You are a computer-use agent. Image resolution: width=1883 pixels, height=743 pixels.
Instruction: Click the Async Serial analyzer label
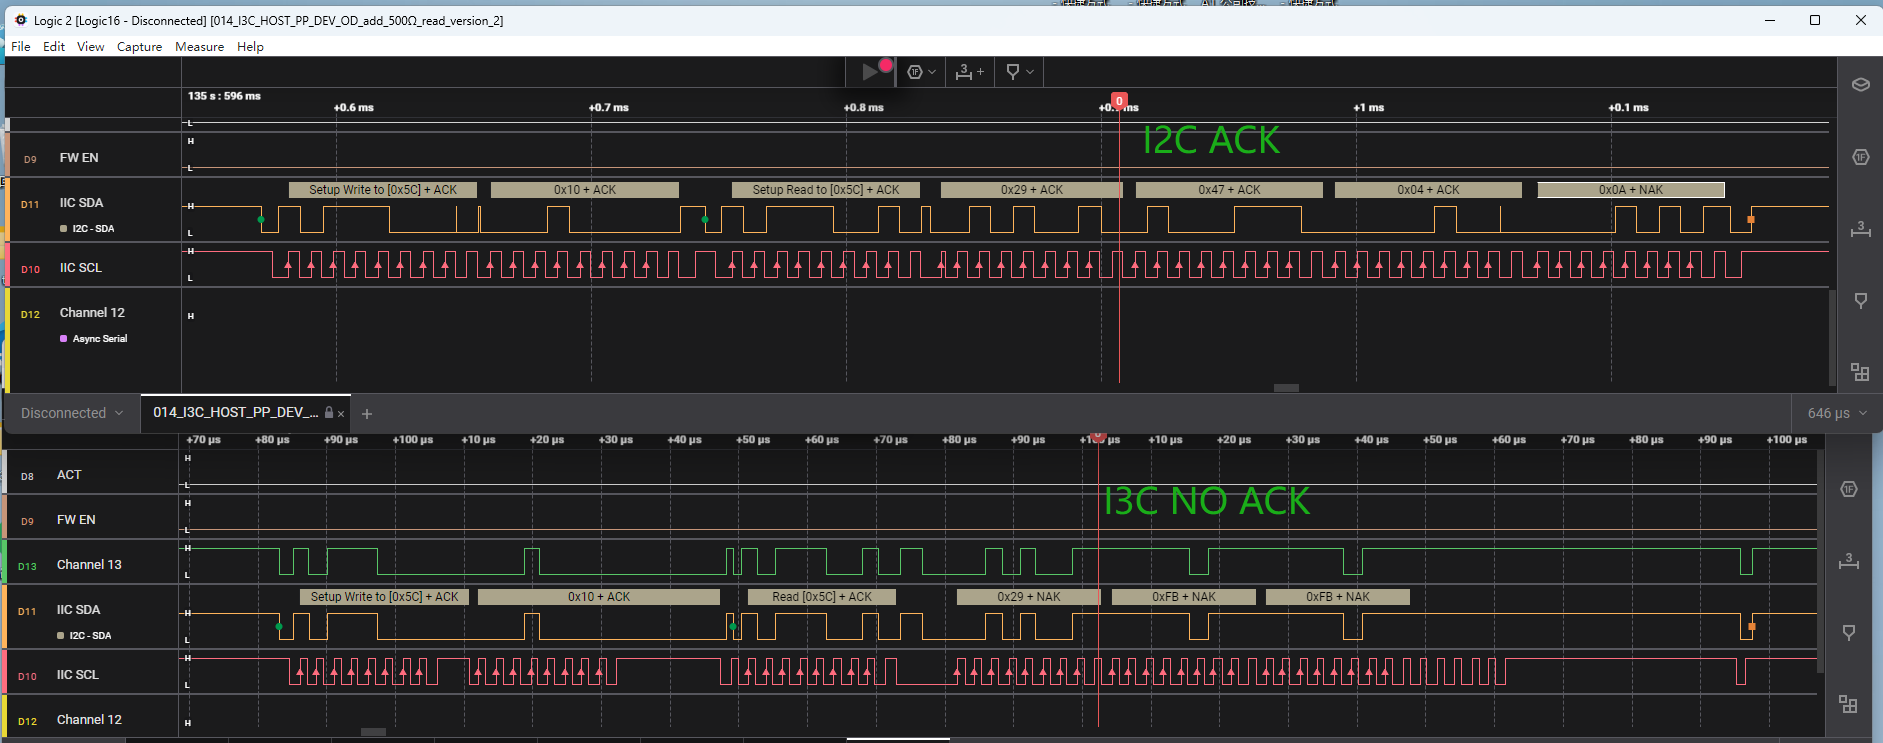[x=100, y=339]
